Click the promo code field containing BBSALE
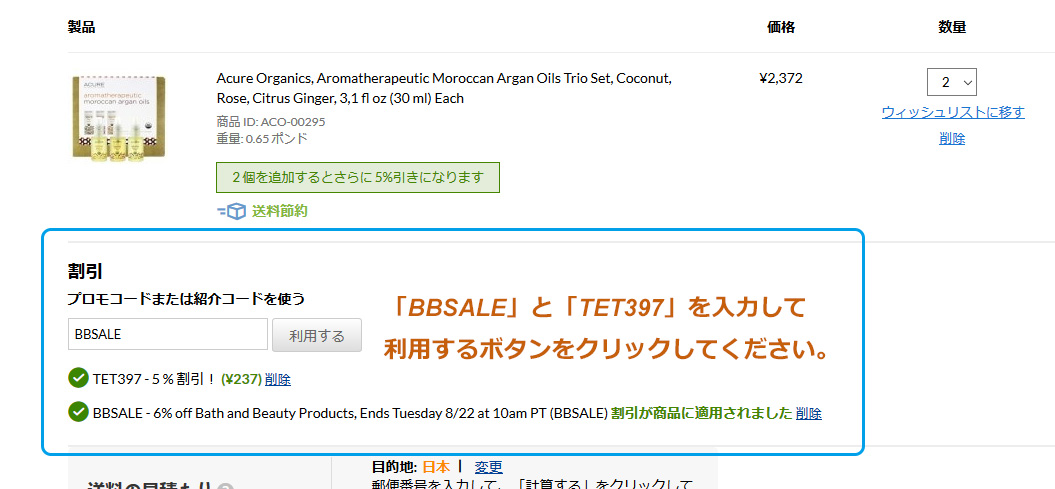1055x489 pixels. point(168,334)
